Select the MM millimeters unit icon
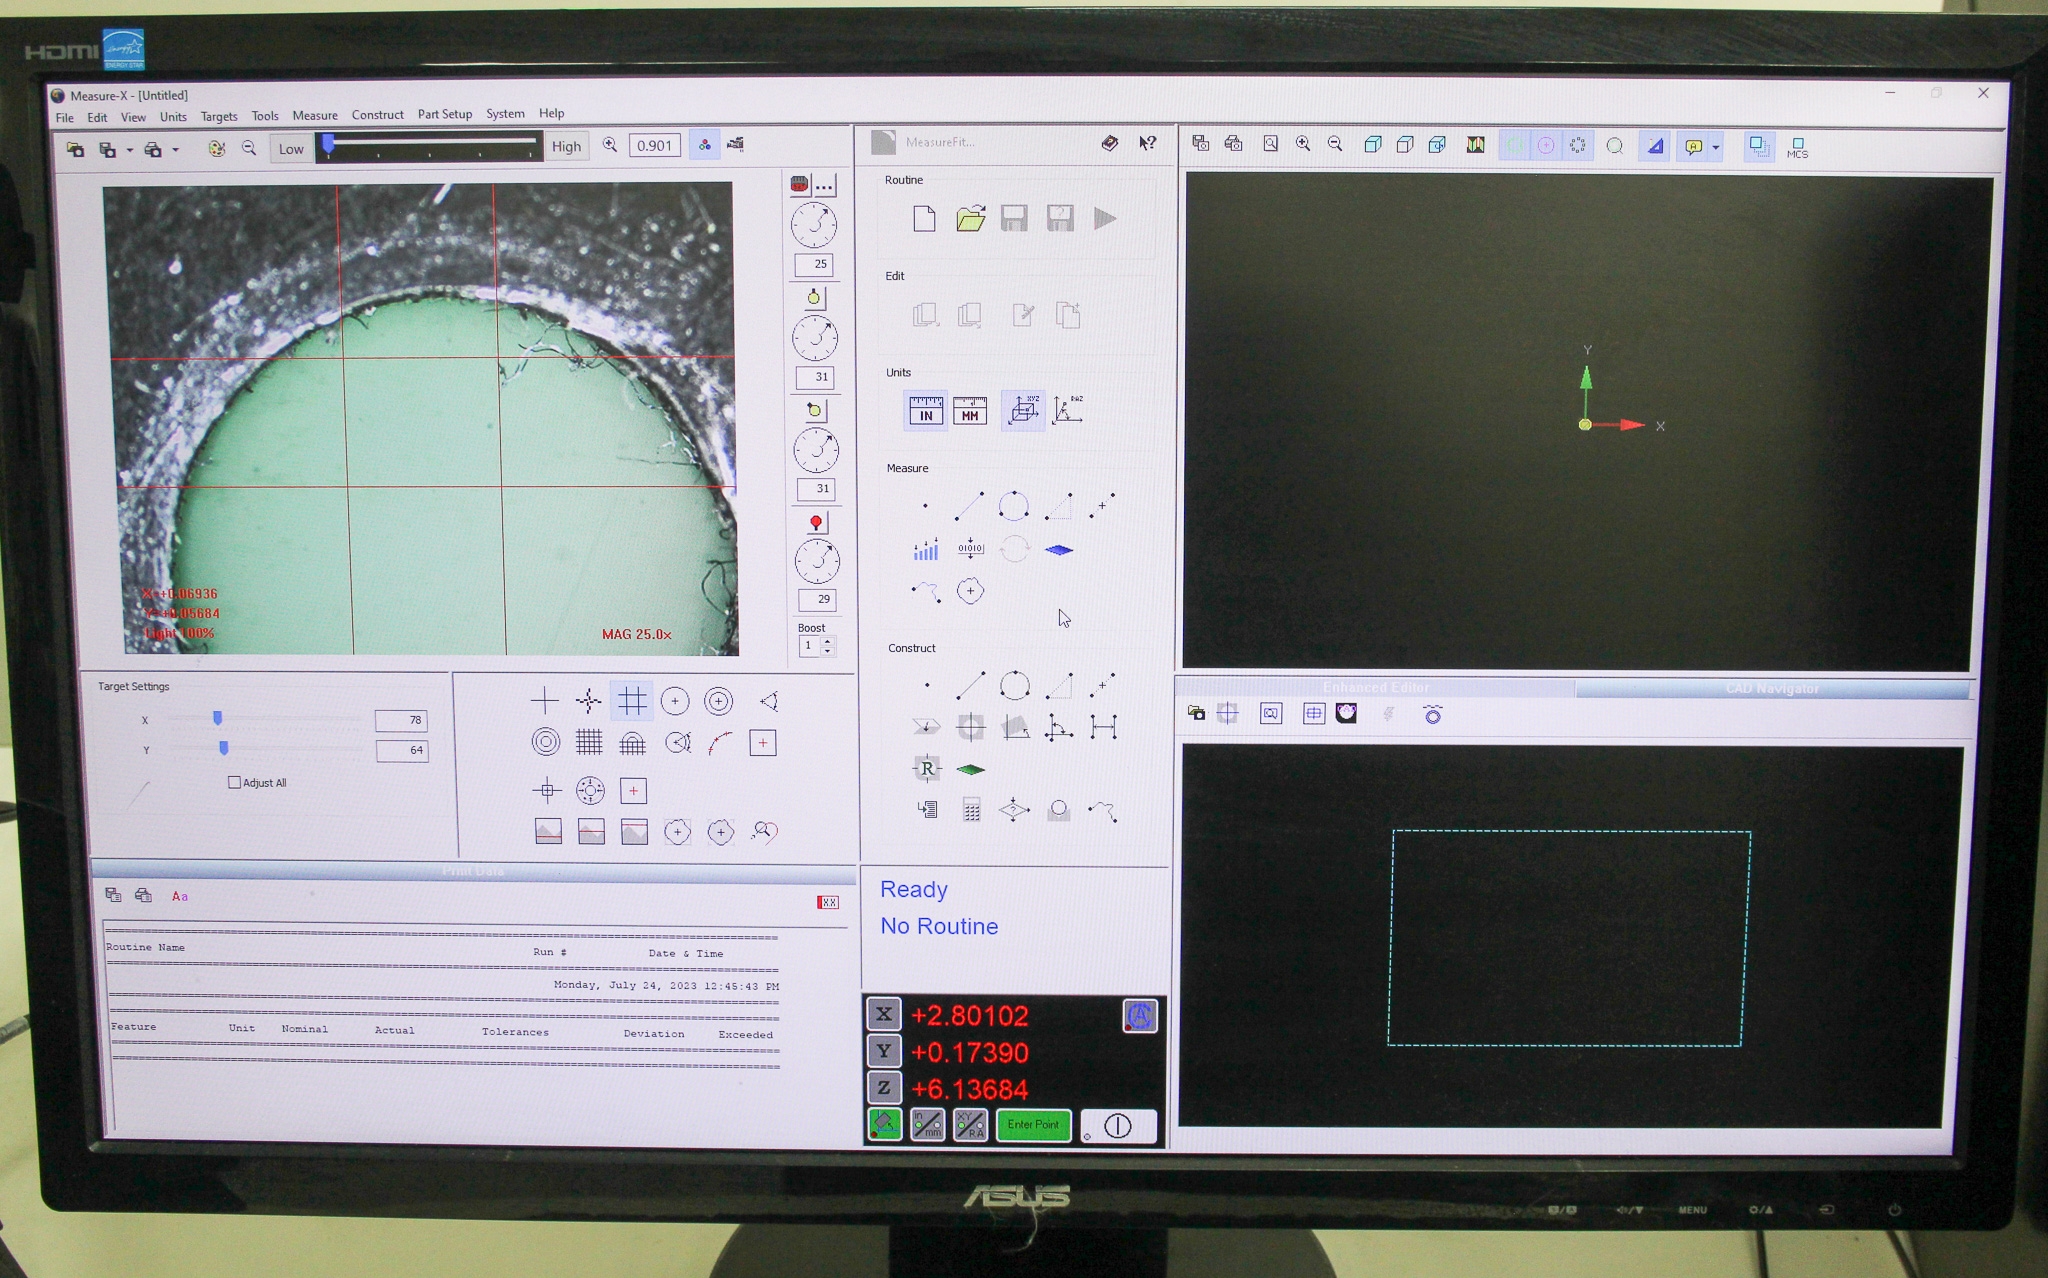This screenshot has width=2048, height=1278. pyautogui.click(x=968, y=412)
